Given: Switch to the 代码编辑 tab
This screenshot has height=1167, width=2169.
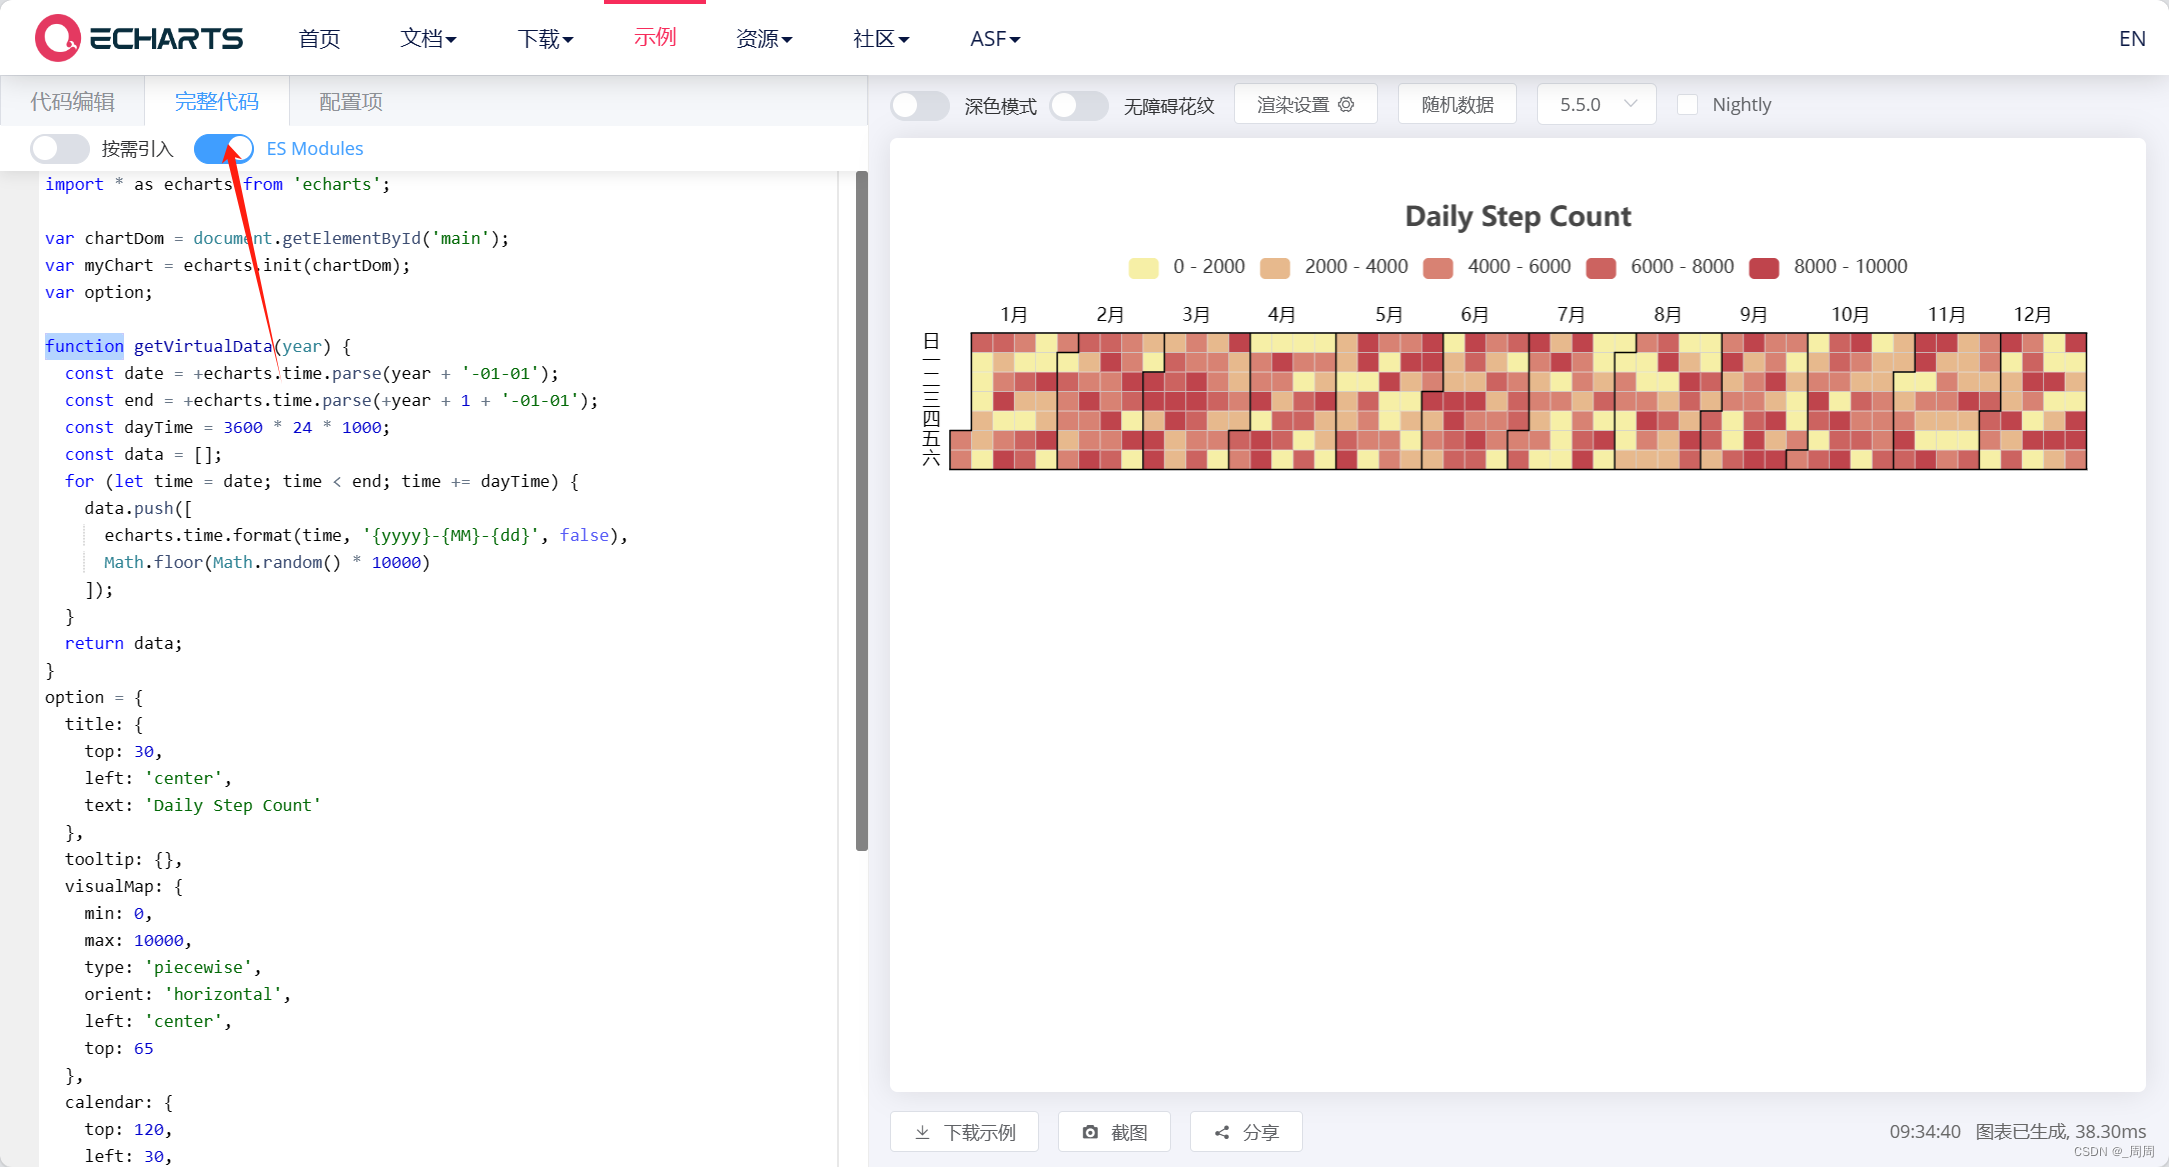Looking at the screenshot, I should pyautogui.click(x=72, y=101).
